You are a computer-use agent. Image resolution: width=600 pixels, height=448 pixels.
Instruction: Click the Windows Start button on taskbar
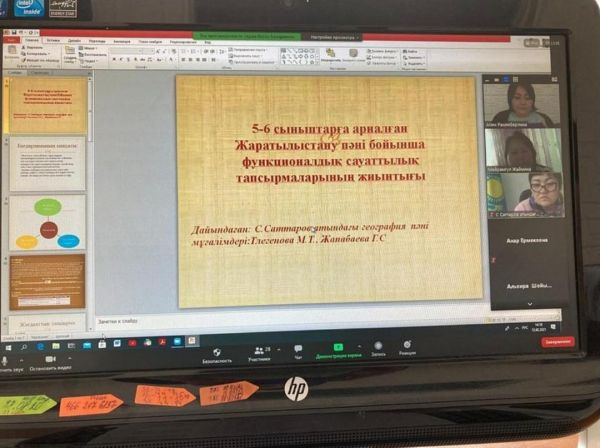[x=6, y=342]
